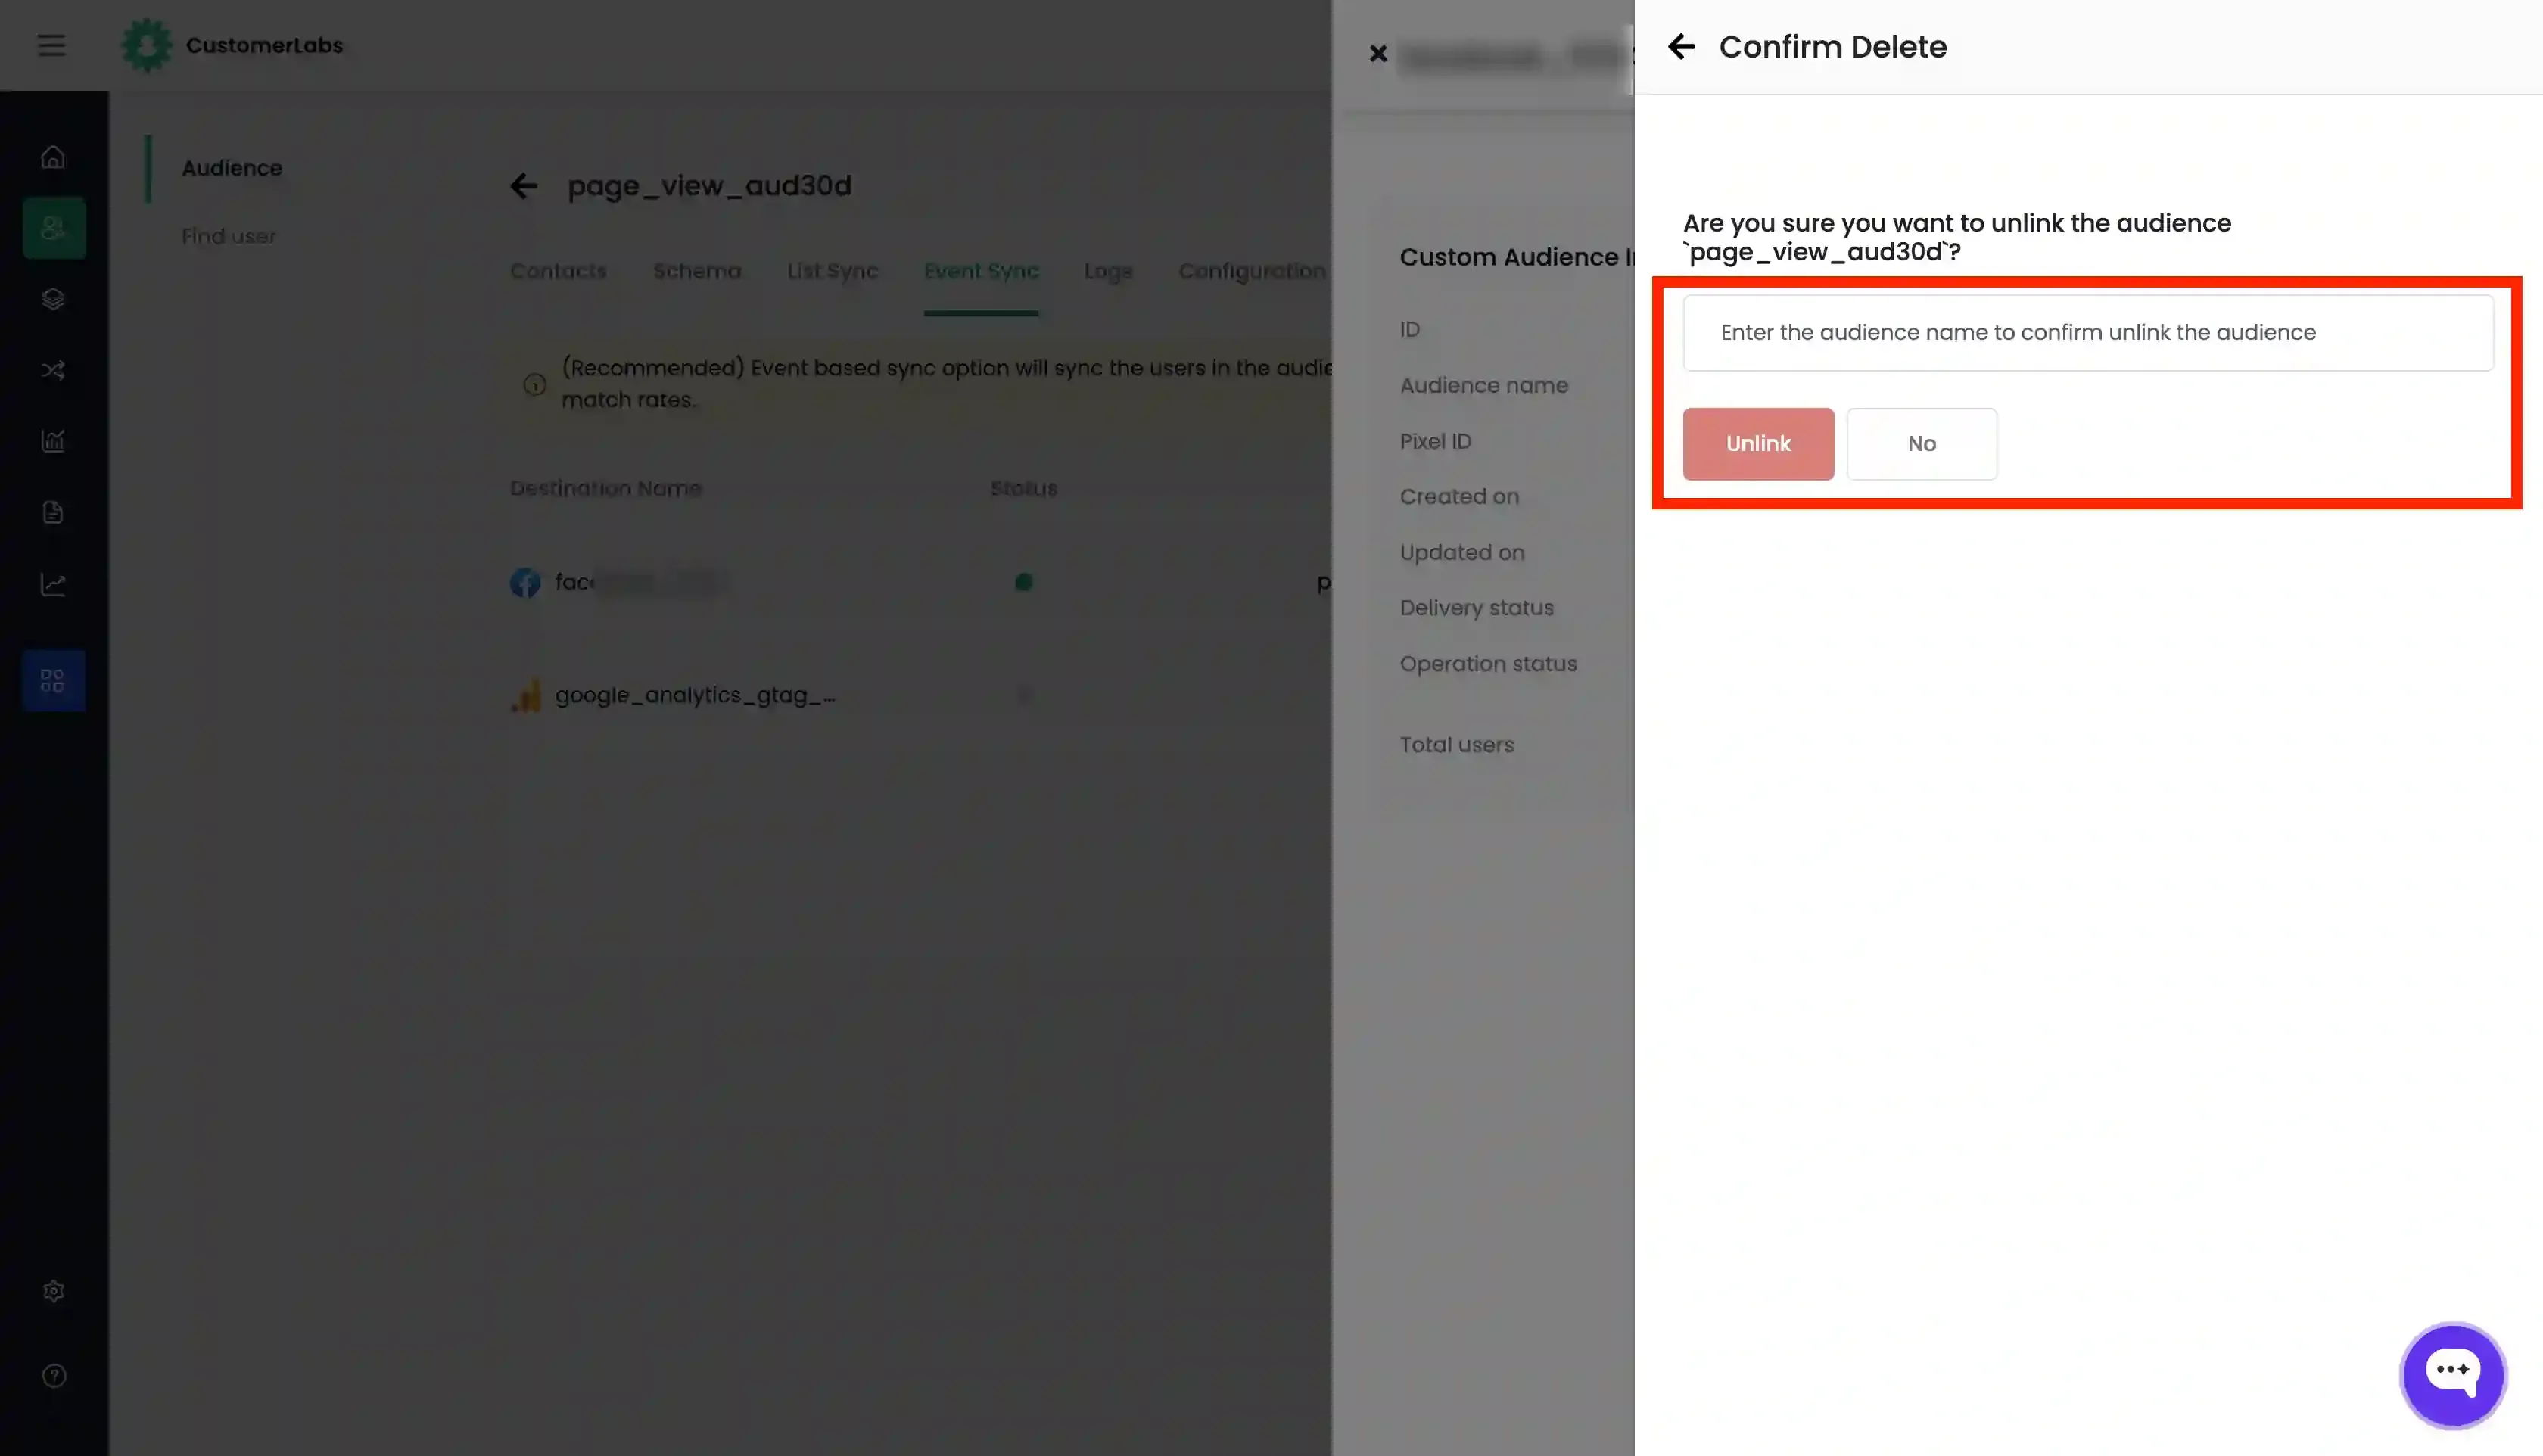Click the CustomerLabs brand name

point(264,45)
